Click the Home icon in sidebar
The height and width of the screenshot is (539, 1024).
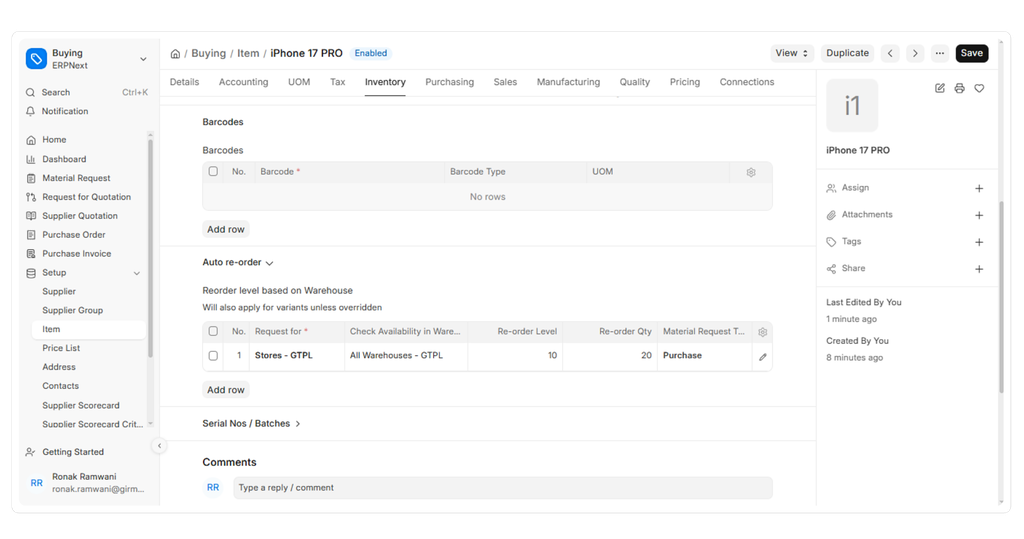(x=31, y=140)
